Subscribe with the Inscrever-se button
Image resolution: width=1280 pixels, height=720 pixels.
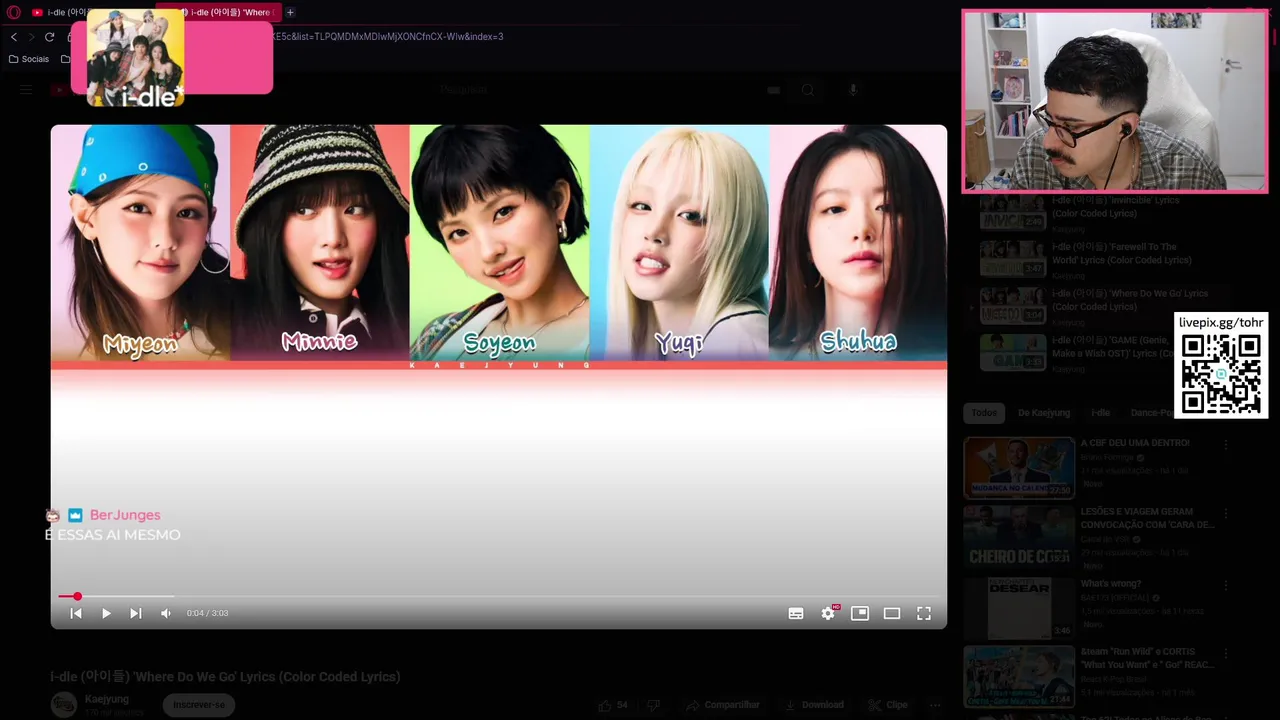tap(199, 705)
